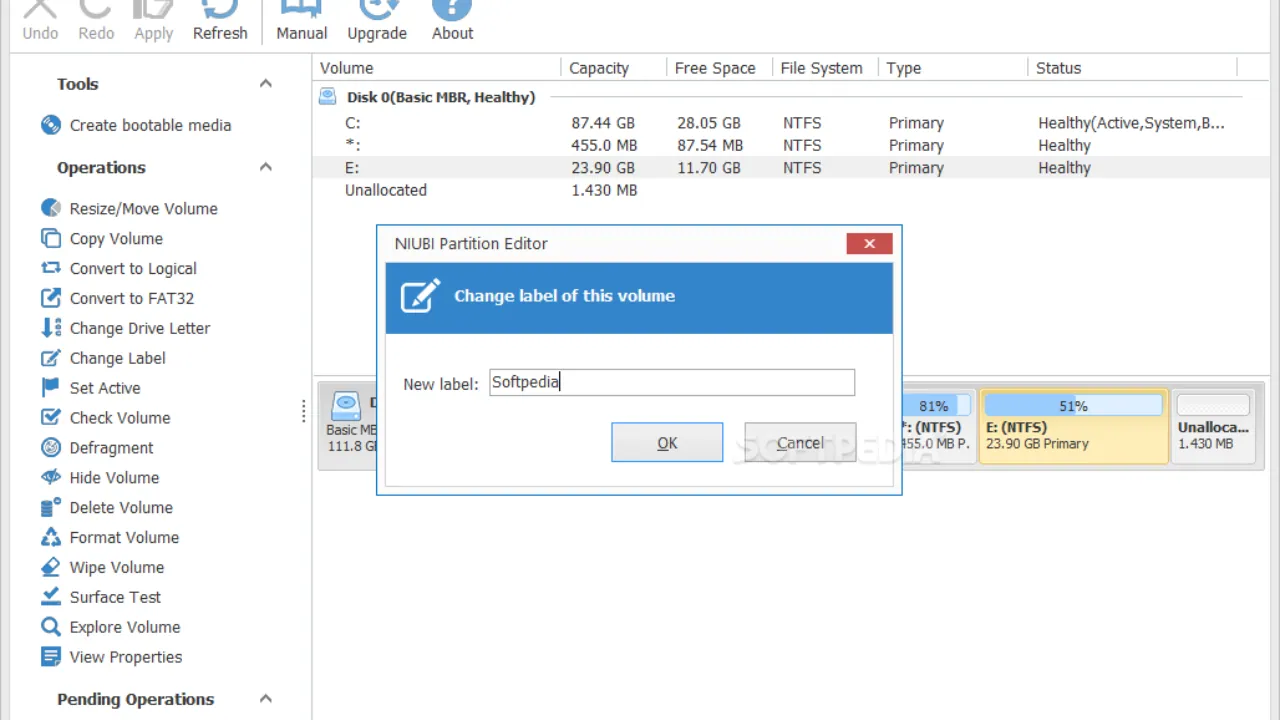This screenshot has height=720, width=1280.
Task: Click the 81% usage bar
Action: (x=934, y=406)
